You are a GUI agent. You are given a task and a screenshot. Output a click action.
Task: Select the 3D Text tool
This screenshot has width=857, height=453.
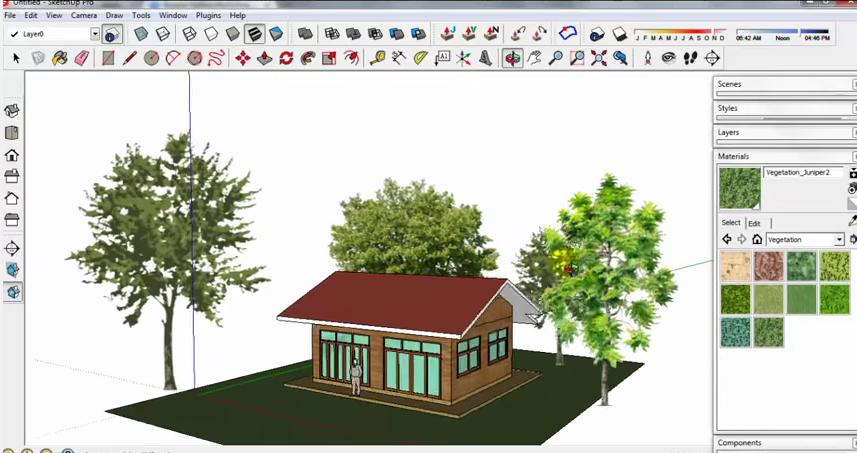coord(485,58)
